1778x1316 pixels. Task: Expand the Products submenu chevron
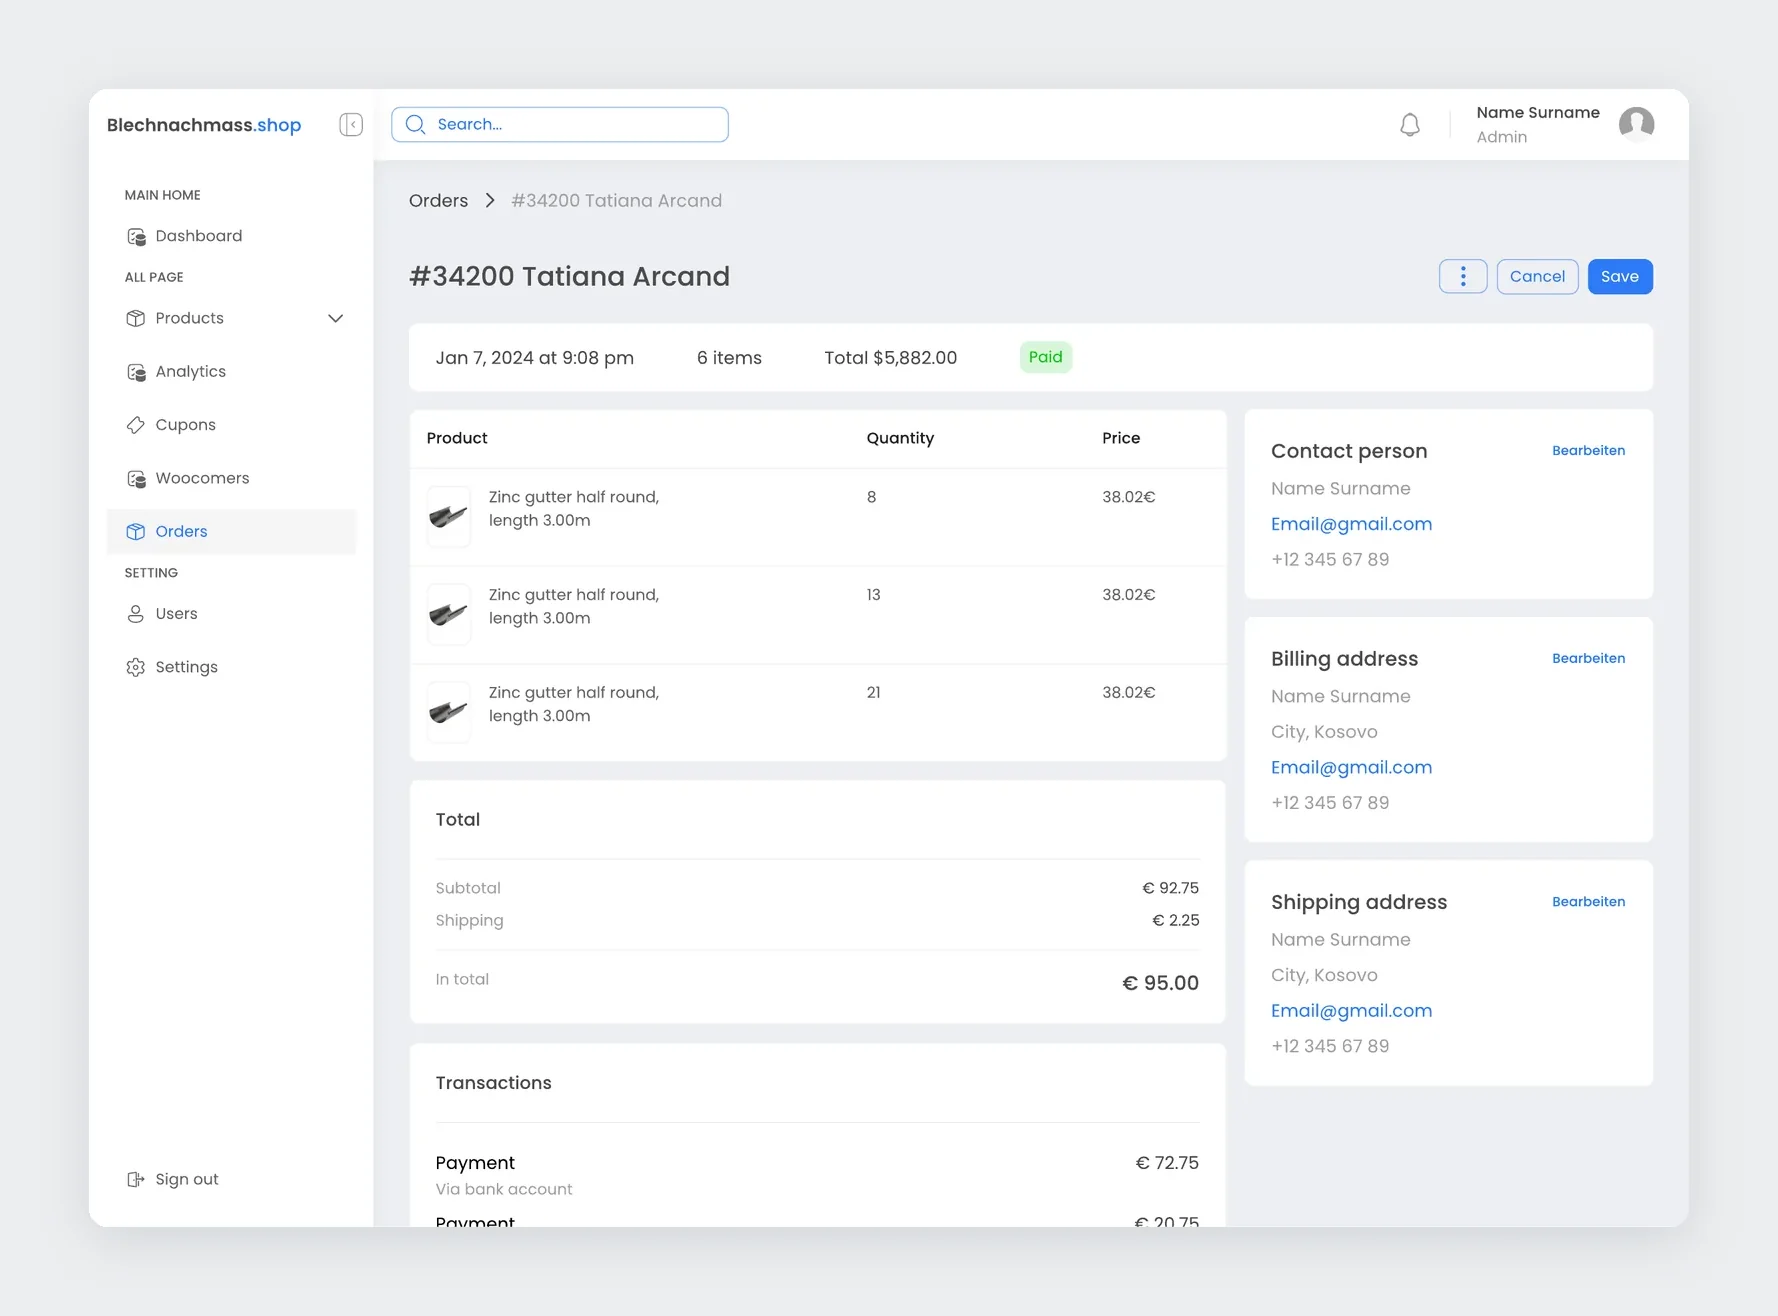[336, 318]
